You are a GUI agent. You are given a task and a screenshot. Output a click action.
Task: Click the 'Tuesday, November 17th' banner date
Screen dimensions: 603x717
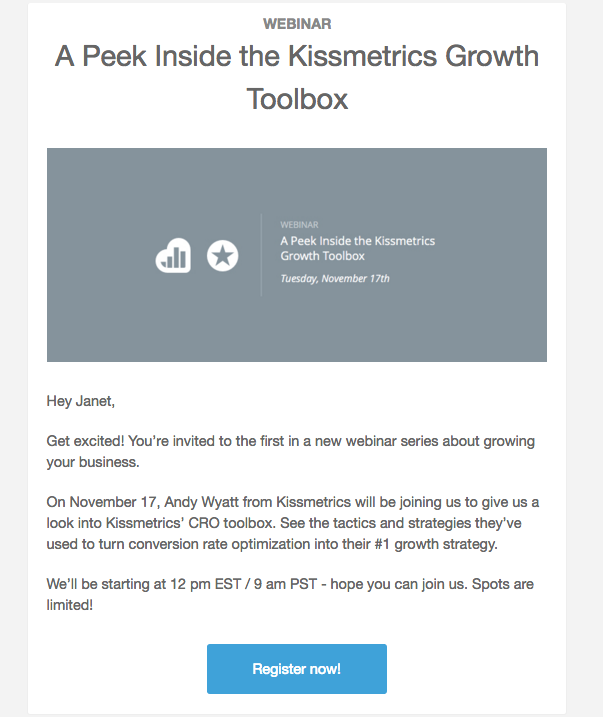coord(334,278)
